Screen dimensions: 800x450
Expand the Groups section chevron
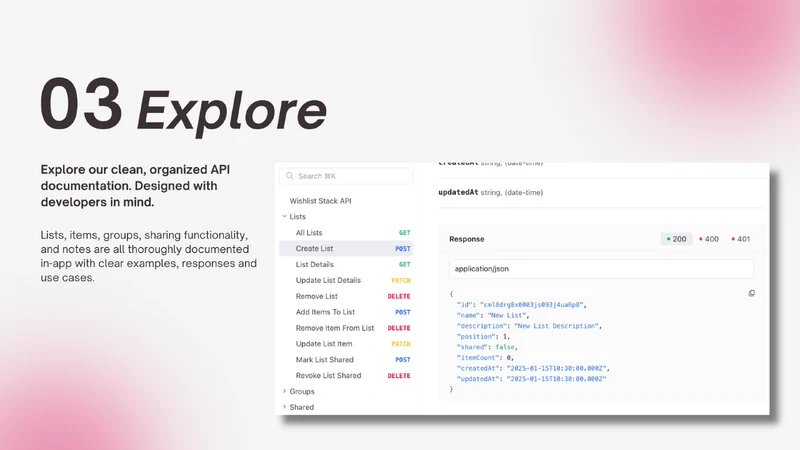284,391
